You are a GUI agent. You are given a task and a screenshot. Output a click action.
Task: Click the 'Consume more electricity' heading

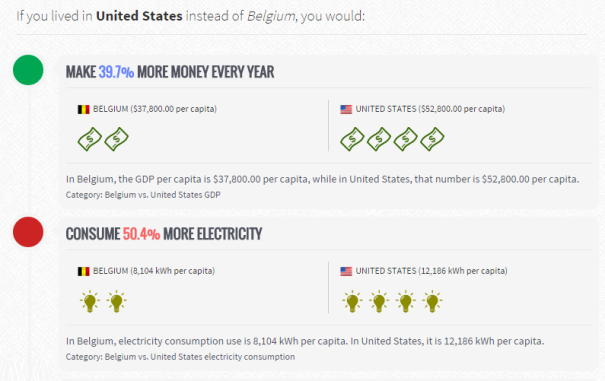point(164,234)
